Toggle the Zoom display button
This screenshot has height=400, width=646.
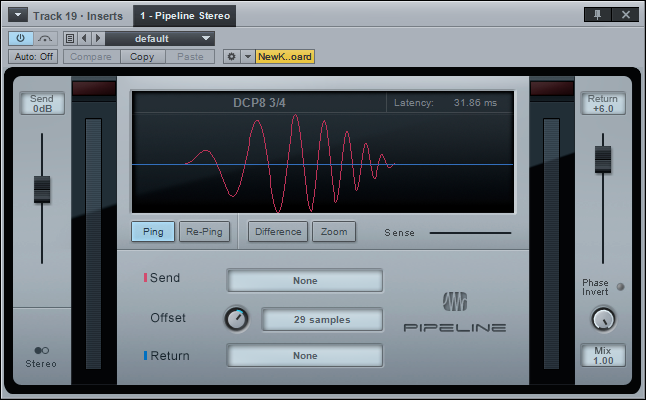click(x=334, y=232)
